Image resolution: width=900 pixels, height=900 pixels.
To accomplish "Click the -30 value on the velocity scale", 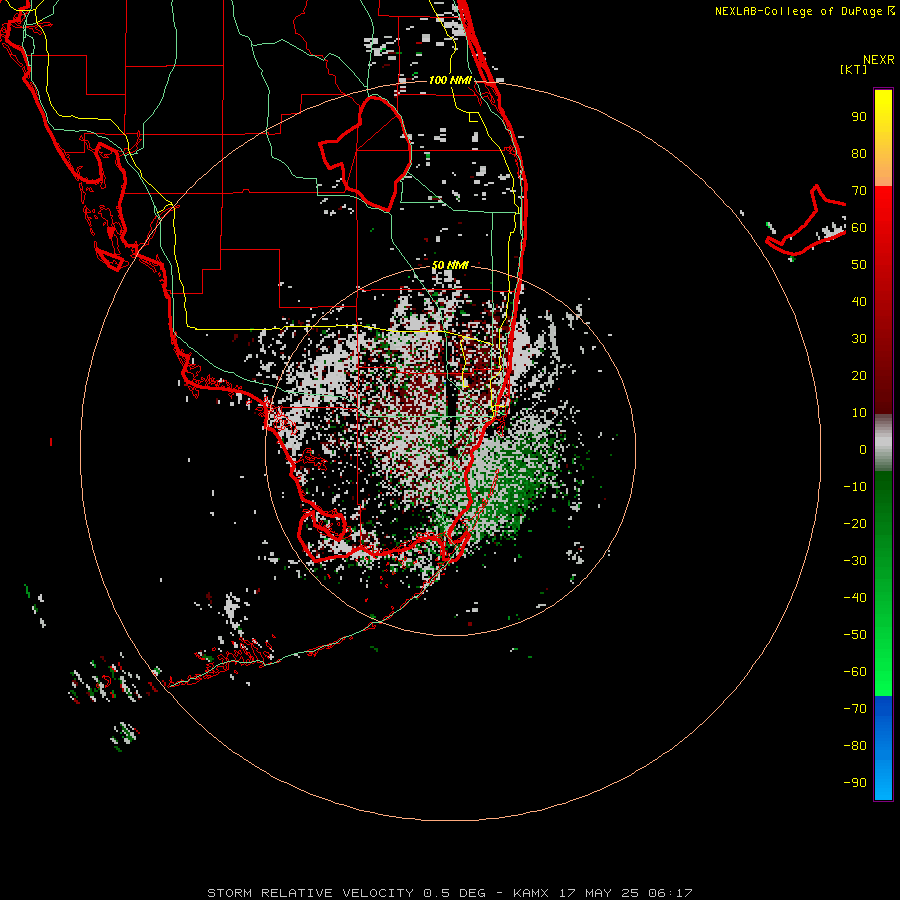I will pyautogui.click(x=855, y=561).
